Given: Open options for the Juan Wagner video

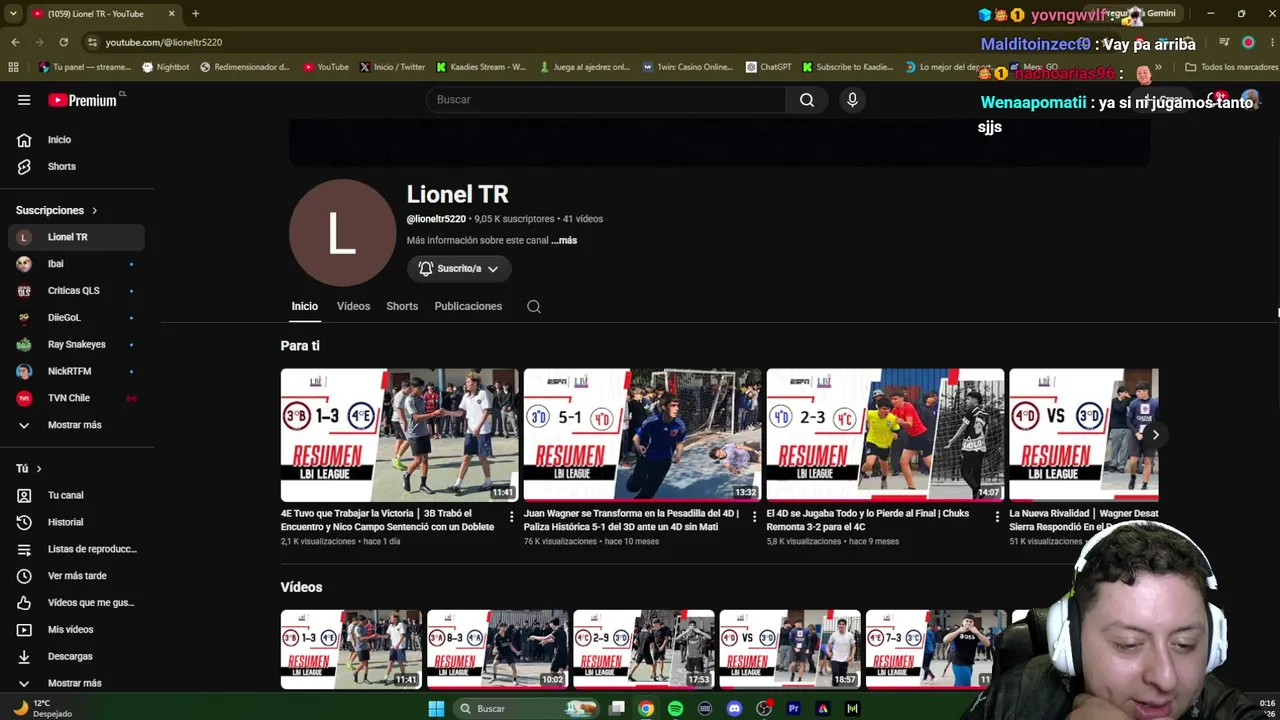Looking at the screenshot, I should click(x=755, y=517).
